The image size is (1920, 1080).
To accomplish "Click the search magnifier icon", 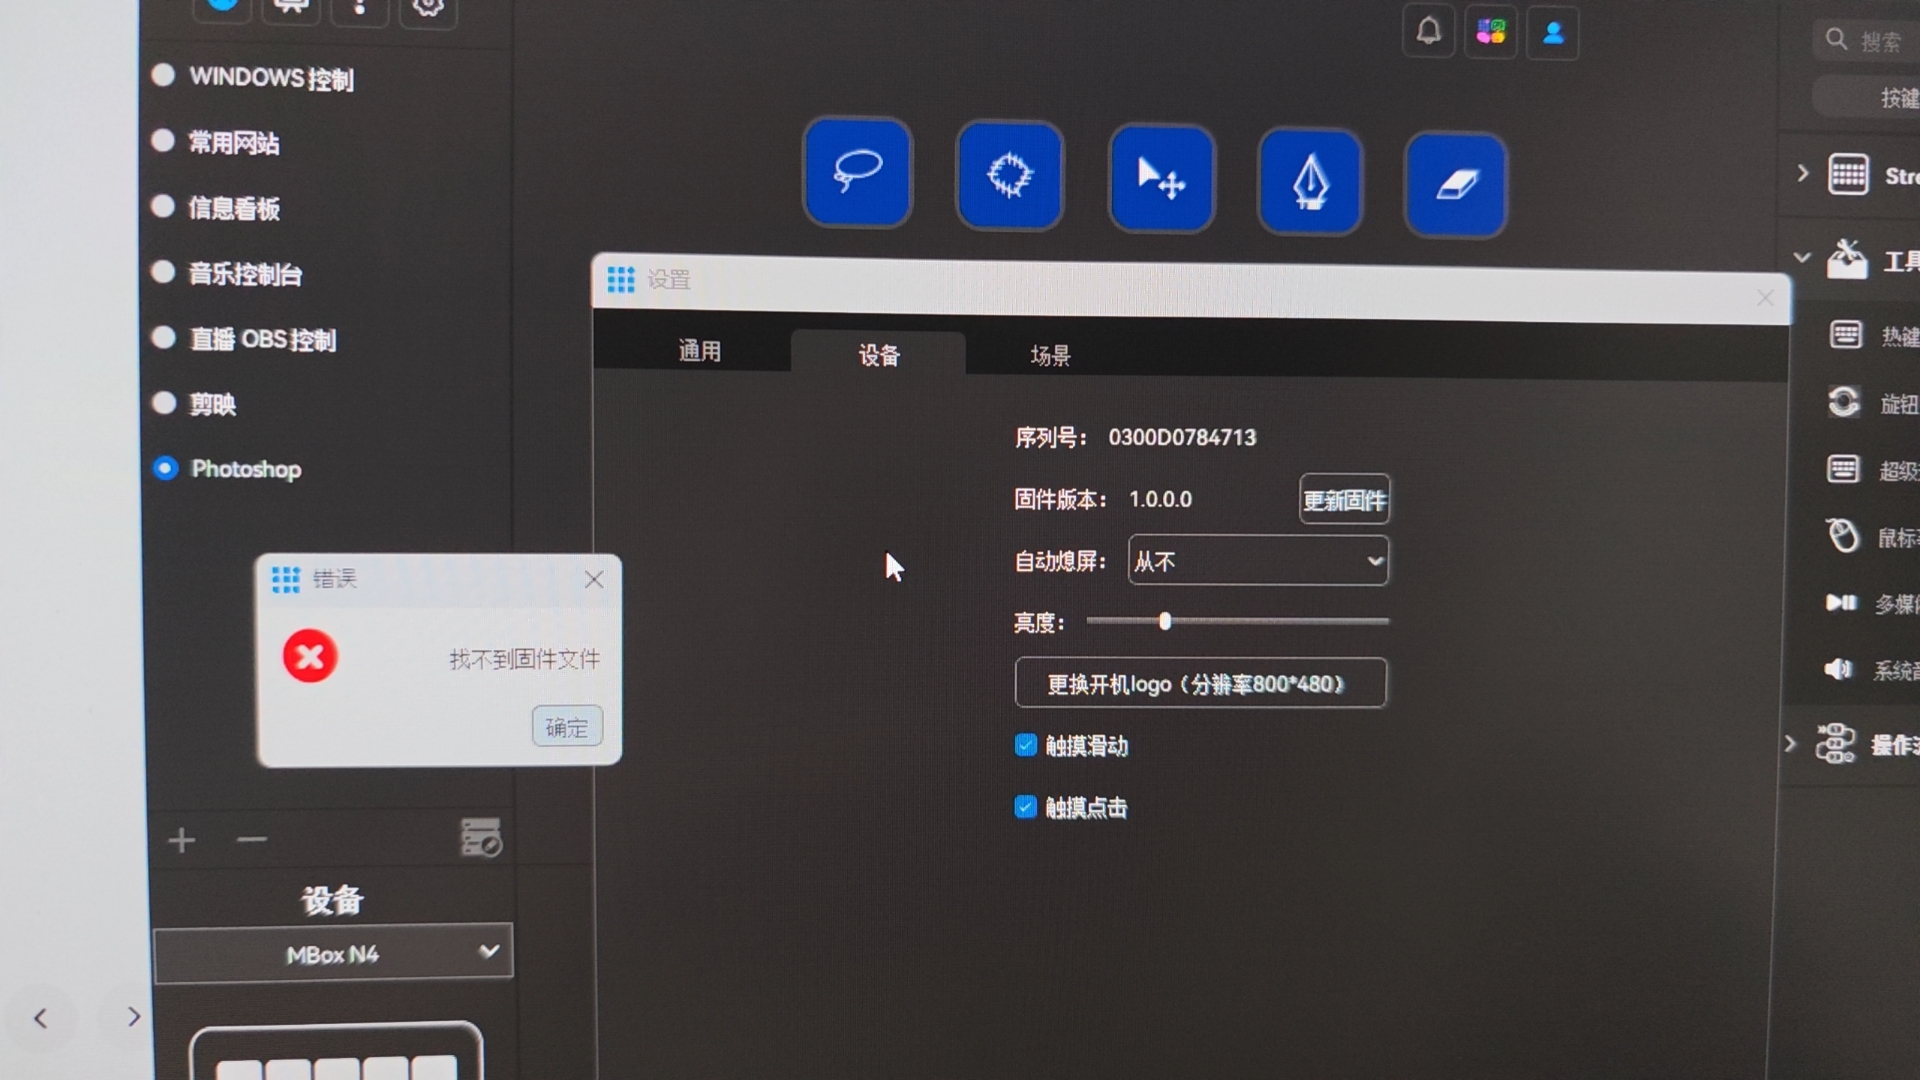I will 1836,39.
